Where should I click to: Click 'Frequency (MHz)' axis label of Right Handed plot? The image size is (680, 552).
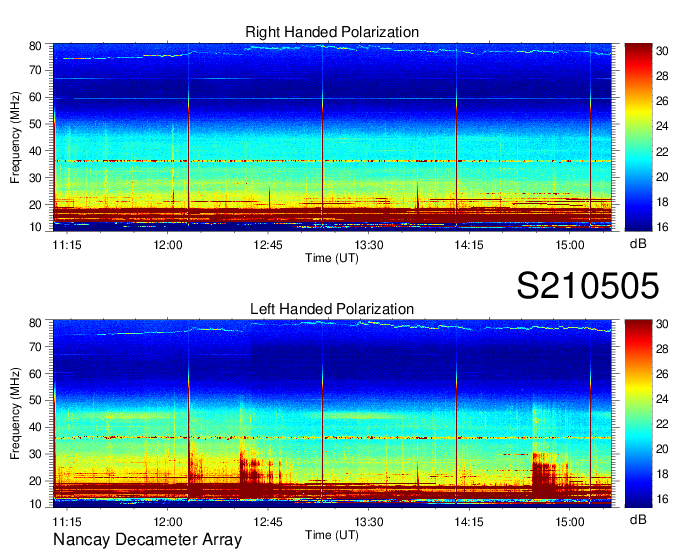point(15,137)
